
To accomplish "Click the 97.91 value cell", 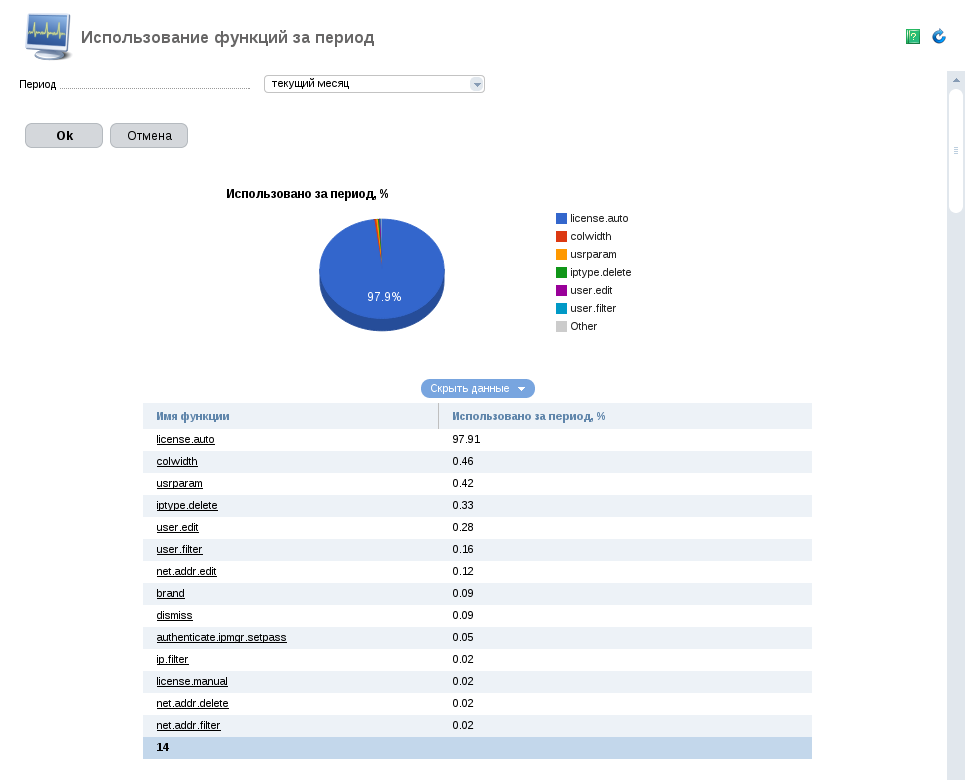I will coord(466,440).
